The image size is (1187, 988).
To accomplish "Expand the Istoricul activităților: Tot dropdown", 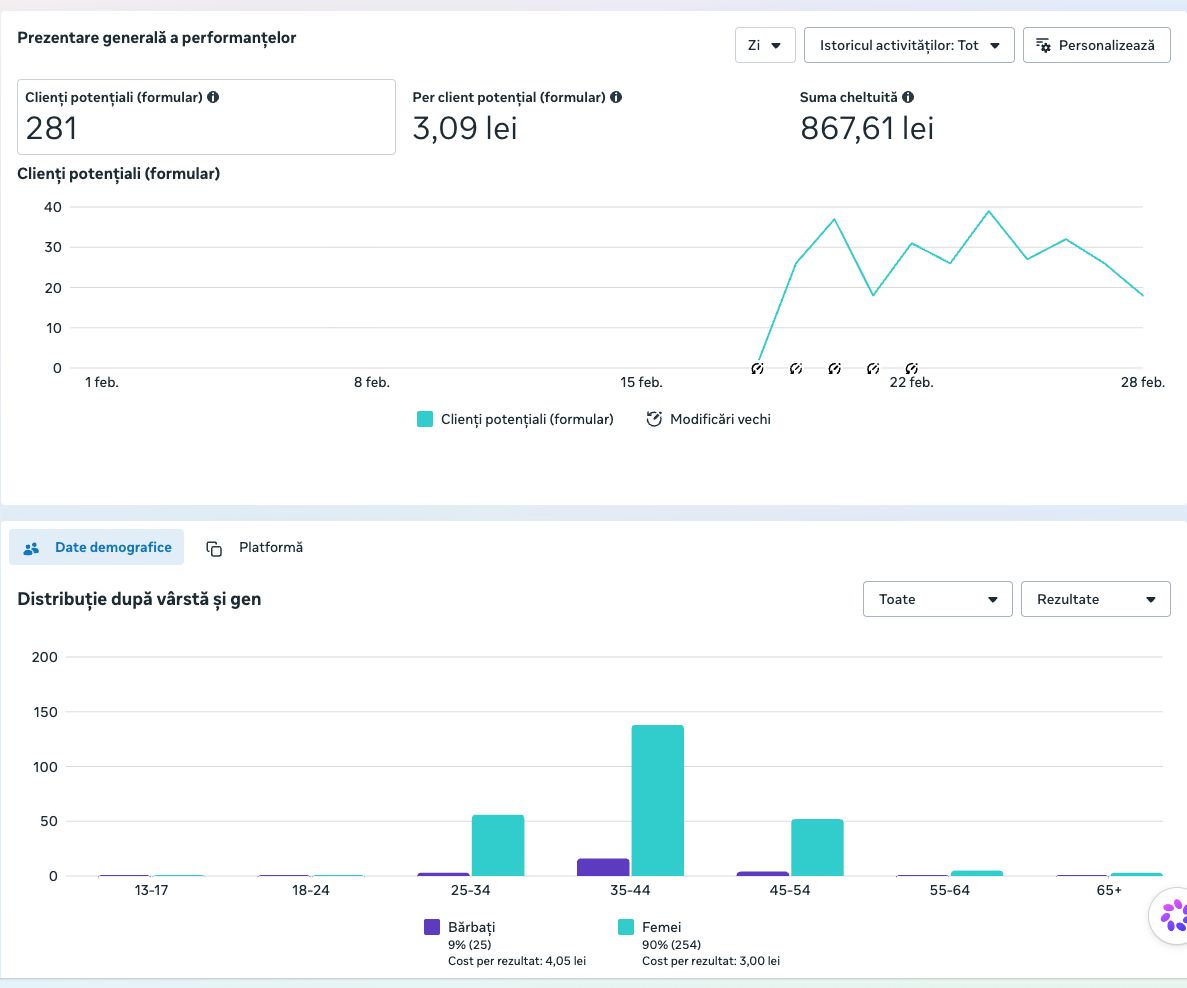I will point(909,45).
